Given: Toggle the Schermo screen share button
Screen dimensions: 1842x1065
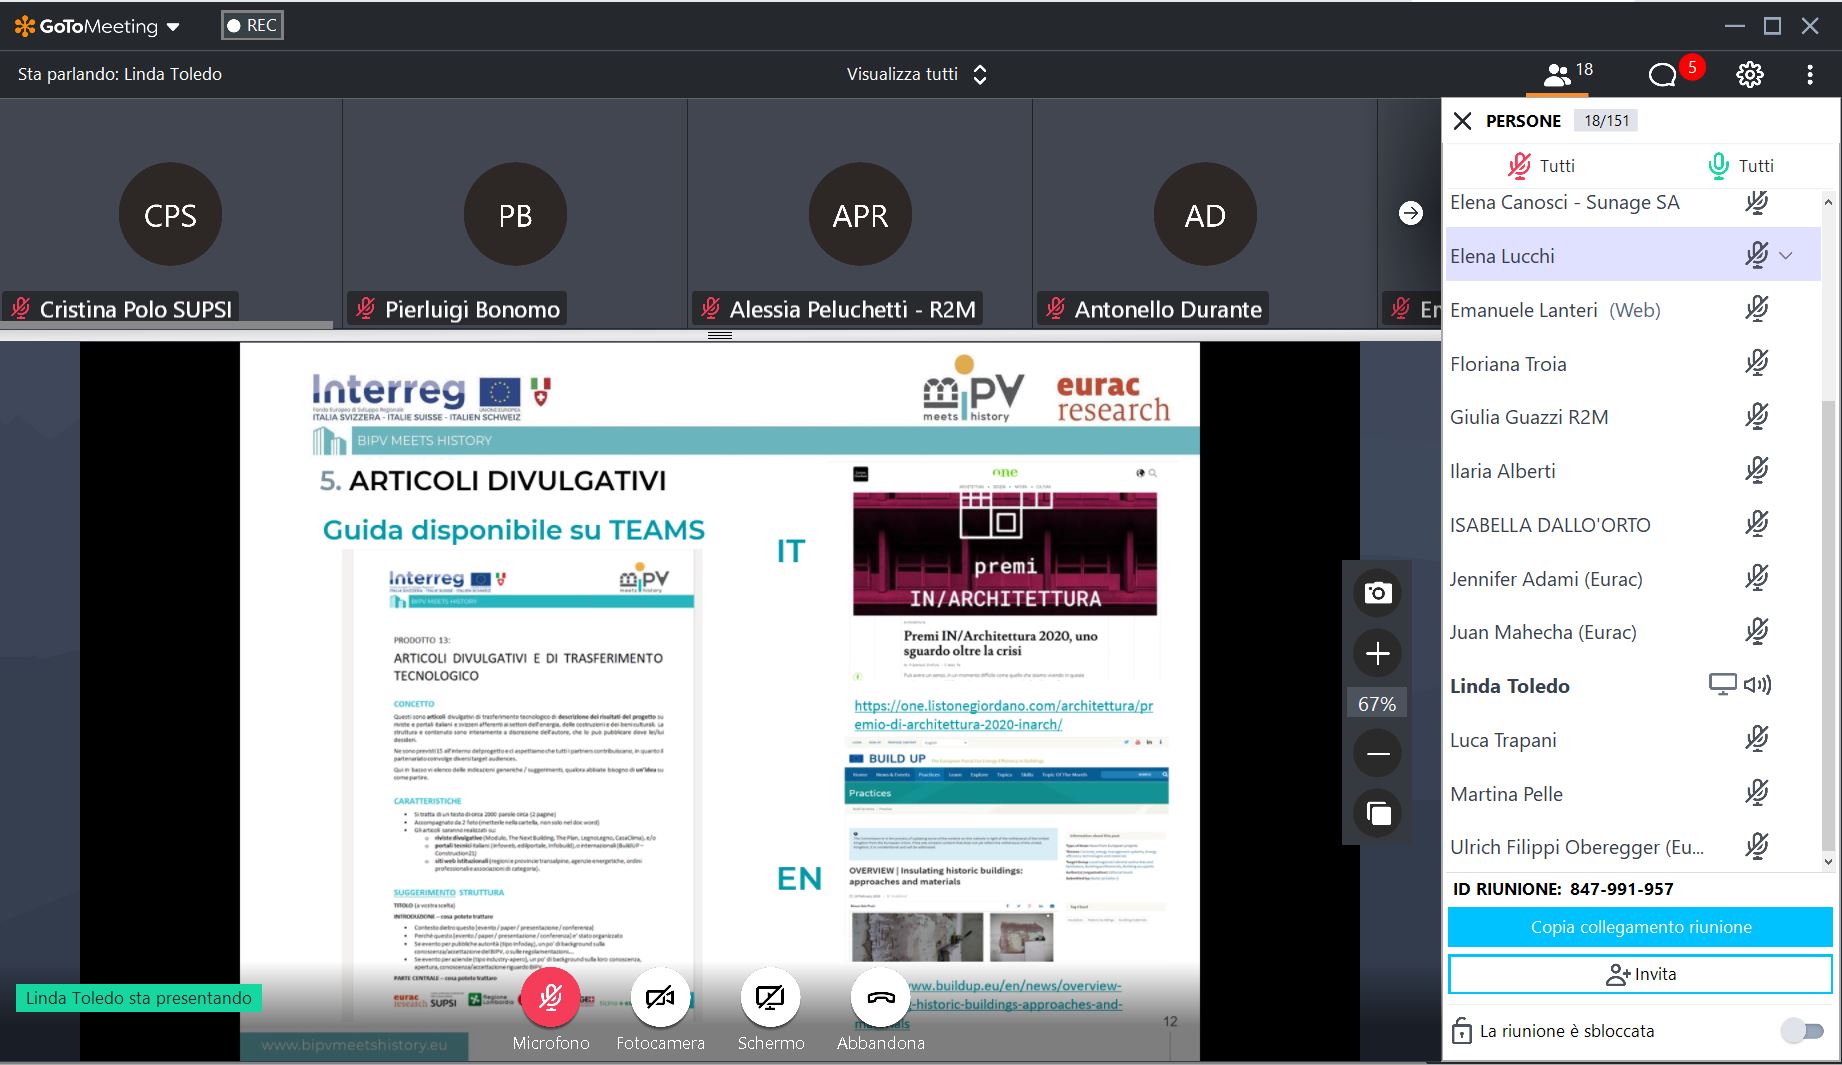Looking at the screenshot, I should 770,997.
